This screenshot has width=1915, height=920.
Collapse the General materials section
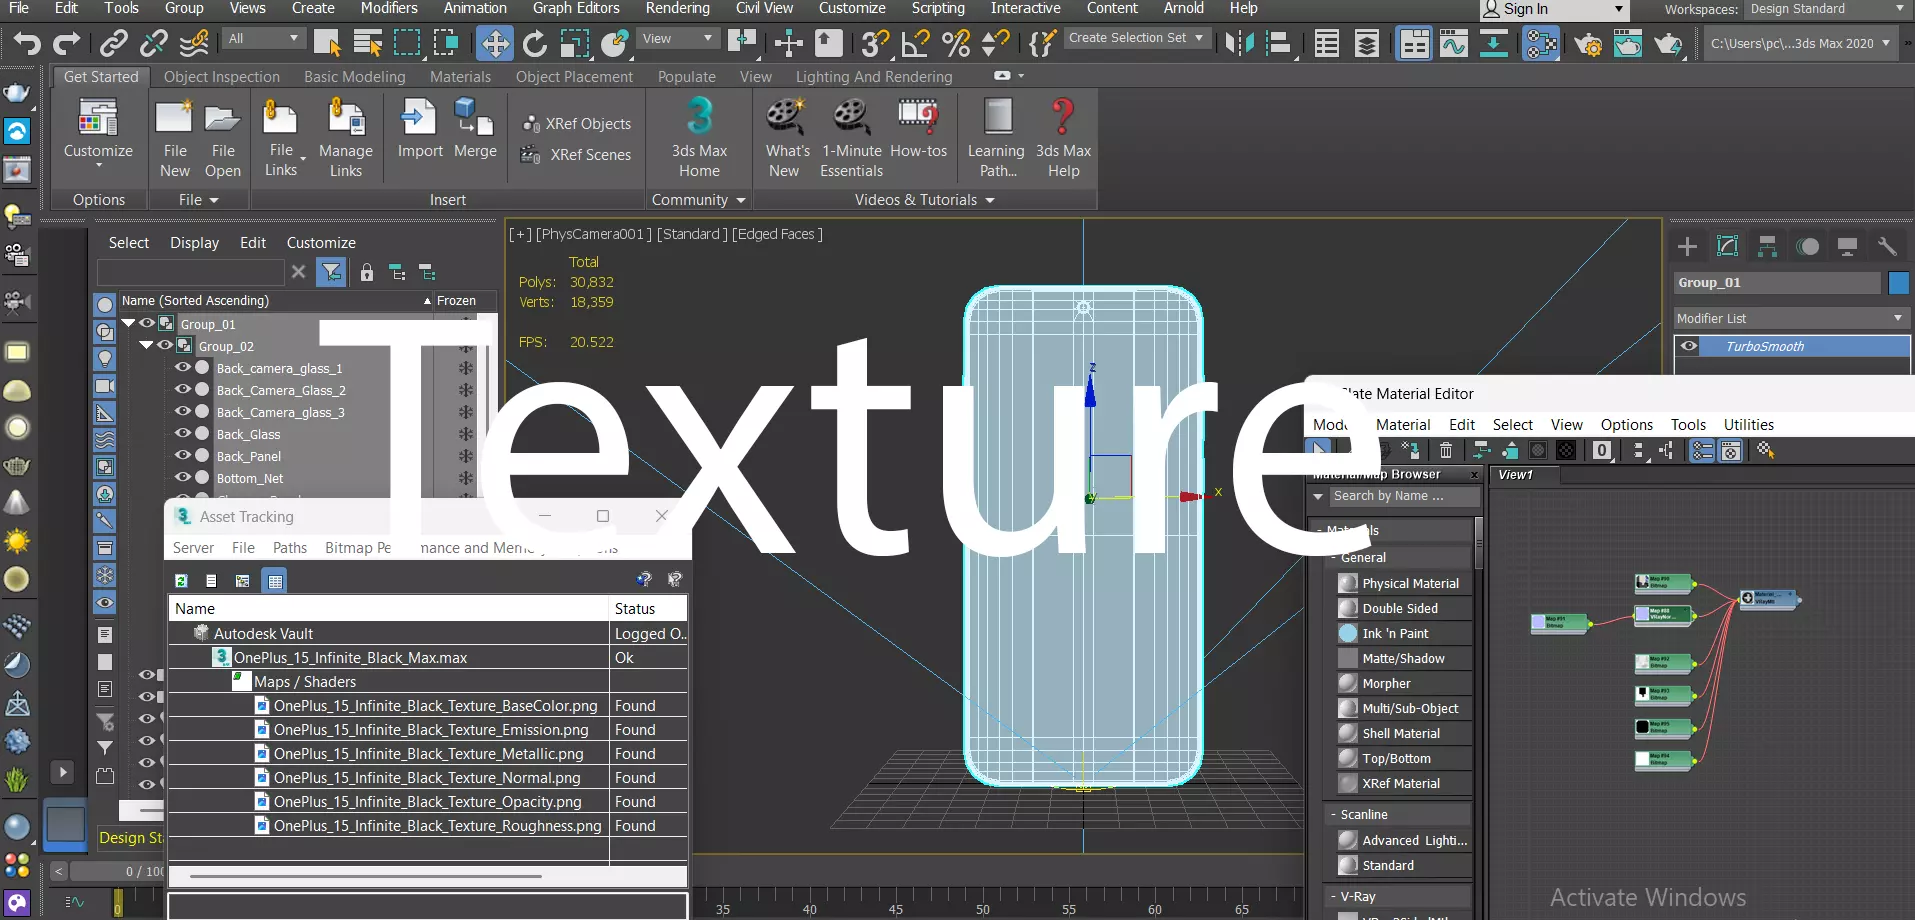[x=1334, y=557]
